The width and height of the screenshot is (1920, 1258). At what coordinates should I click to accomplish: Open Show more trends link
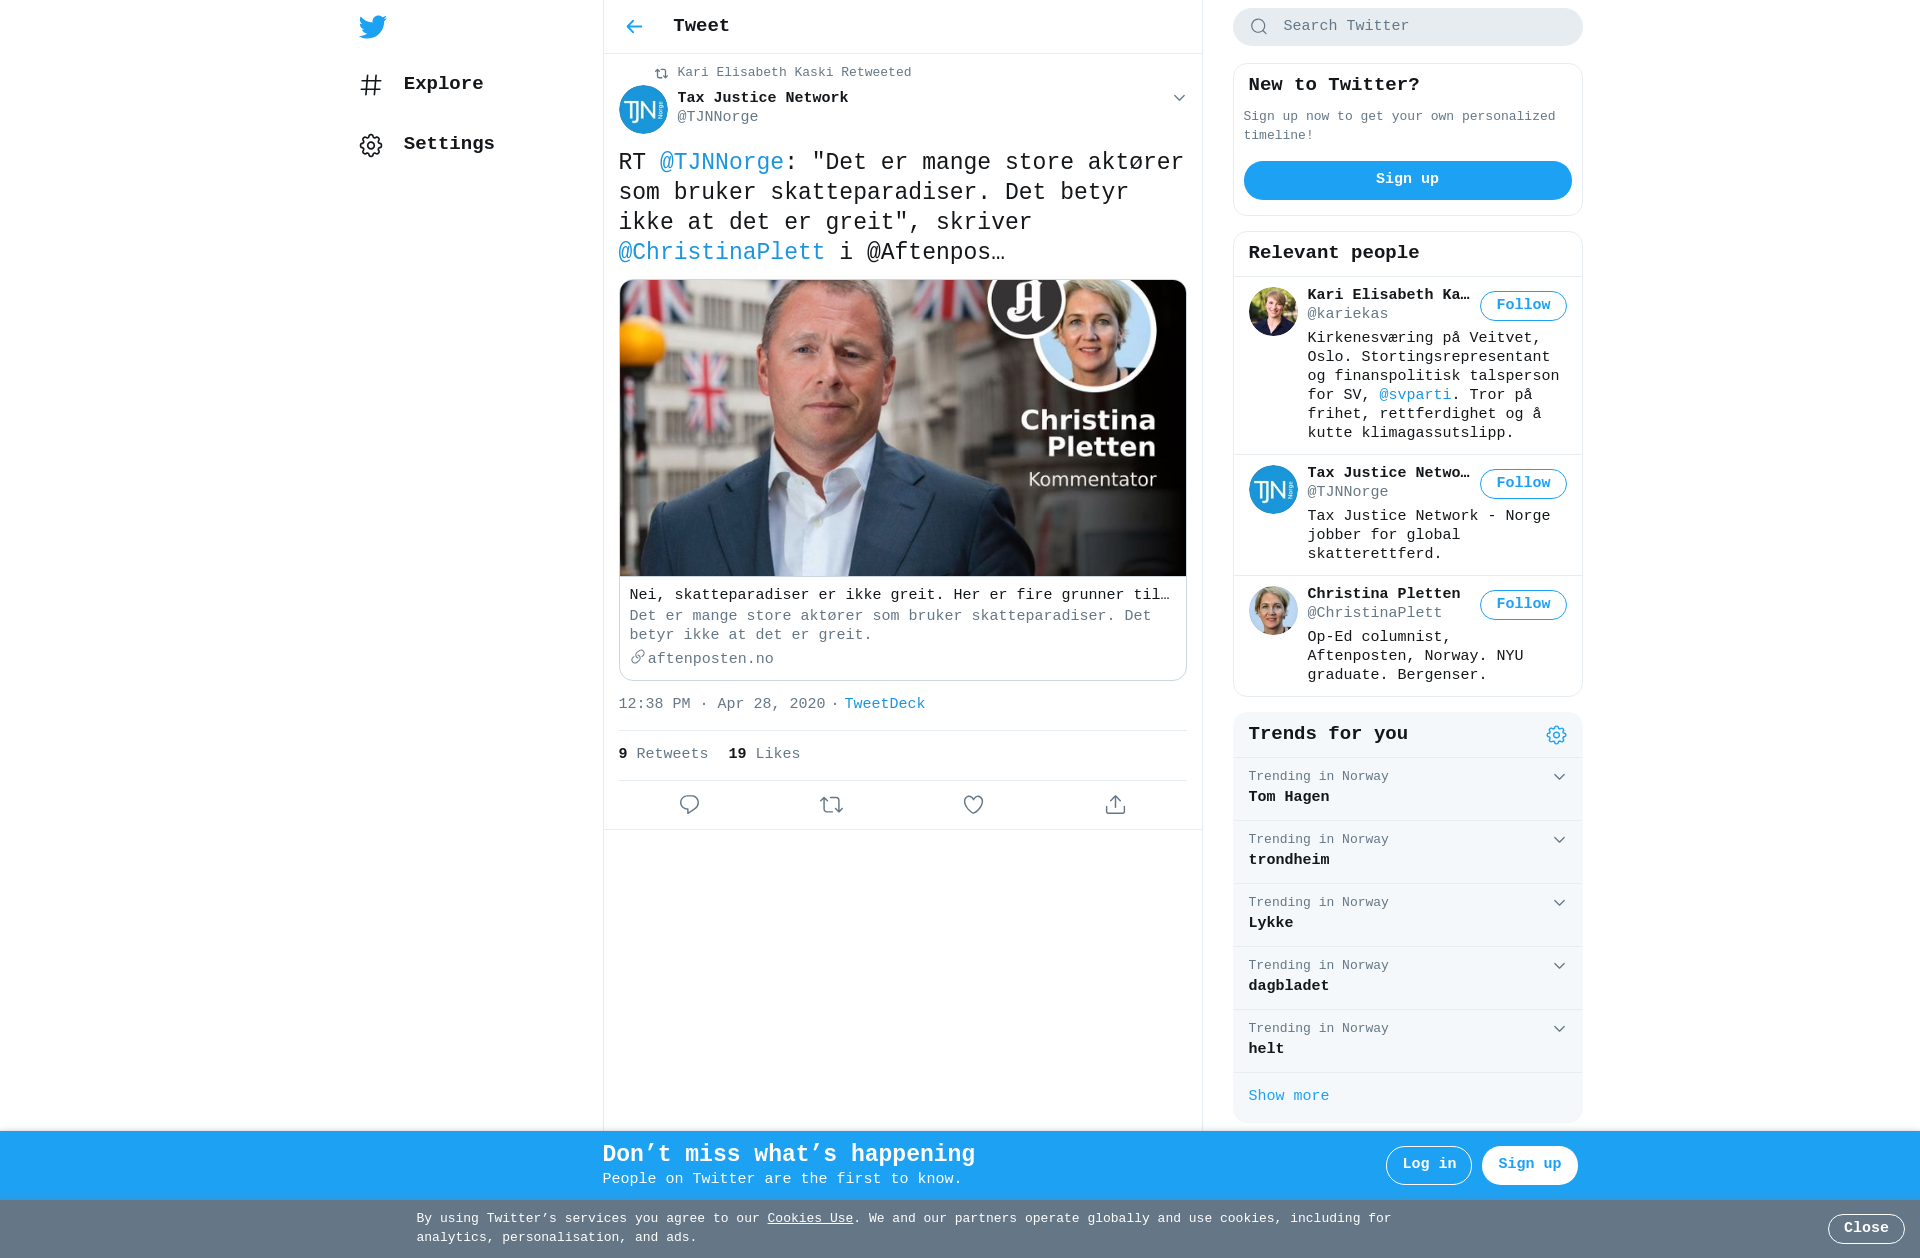click(x=1288, y=1096)
